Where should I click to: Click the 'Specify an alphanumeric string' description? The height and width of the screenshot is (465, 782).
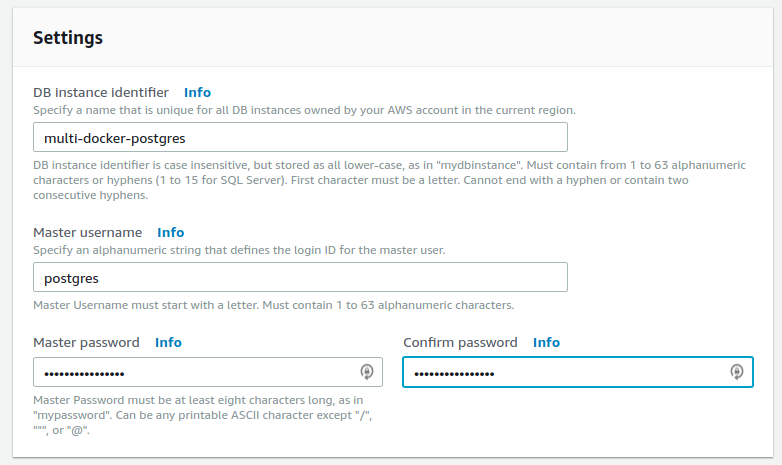[239, 250]
